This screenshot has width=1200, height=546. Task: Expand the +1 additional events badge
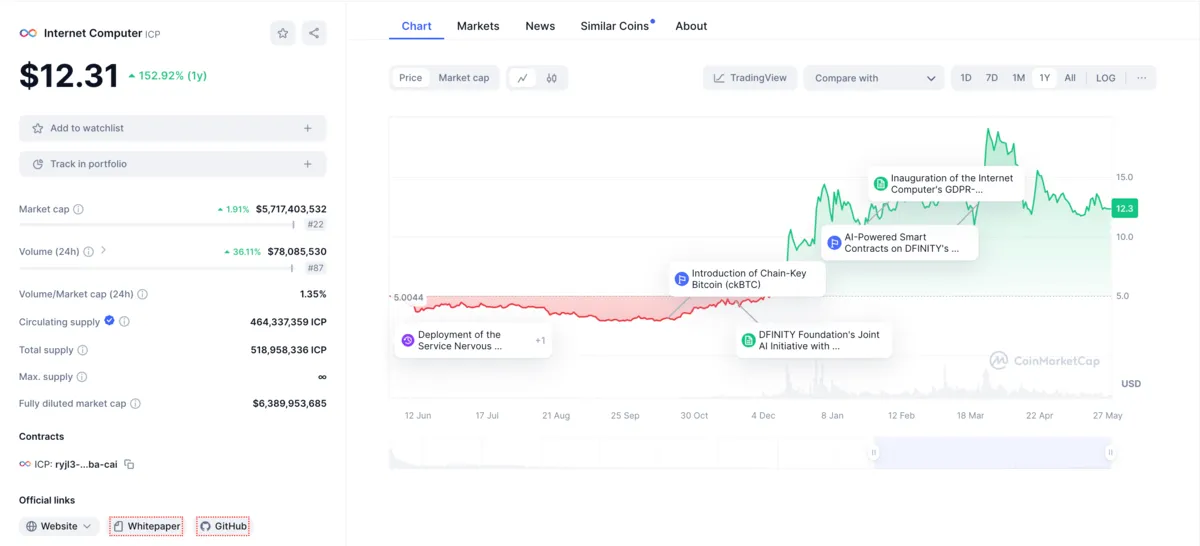click(x=540, y=341)
